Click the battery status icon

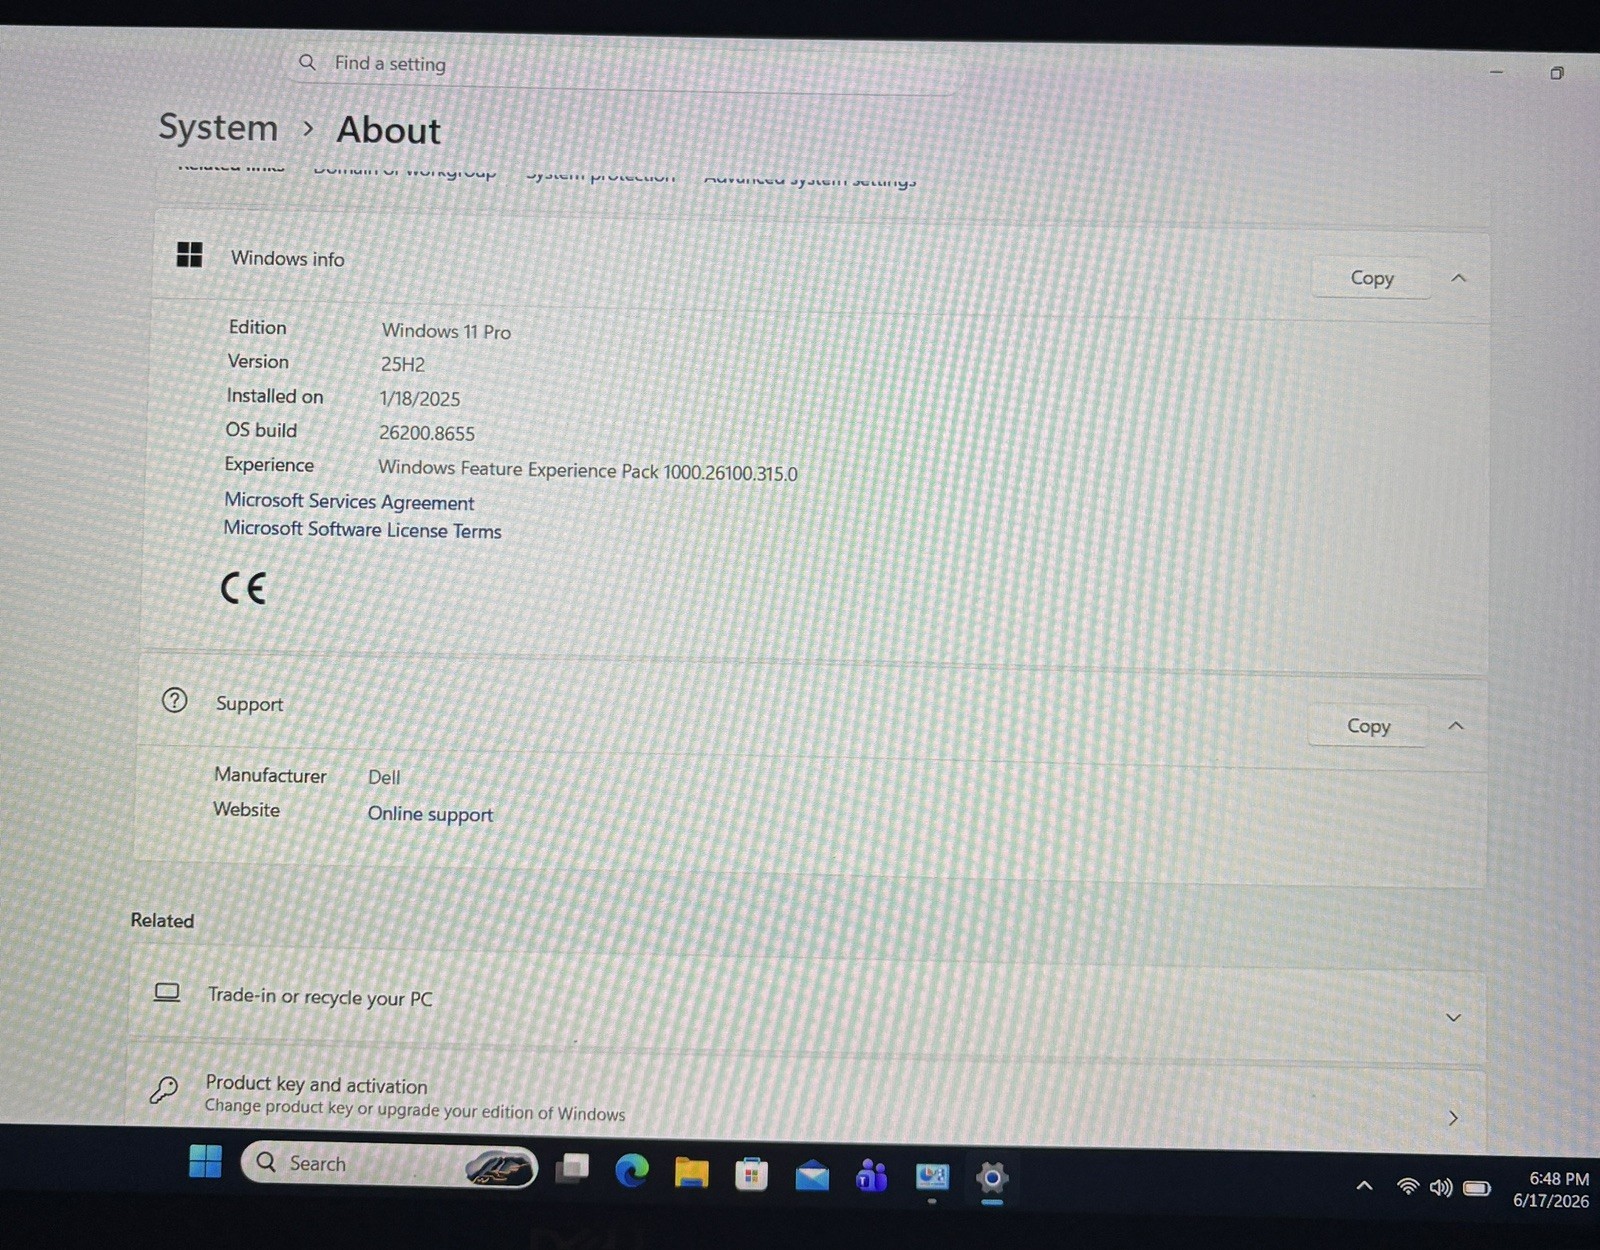coord(1477,1189)
